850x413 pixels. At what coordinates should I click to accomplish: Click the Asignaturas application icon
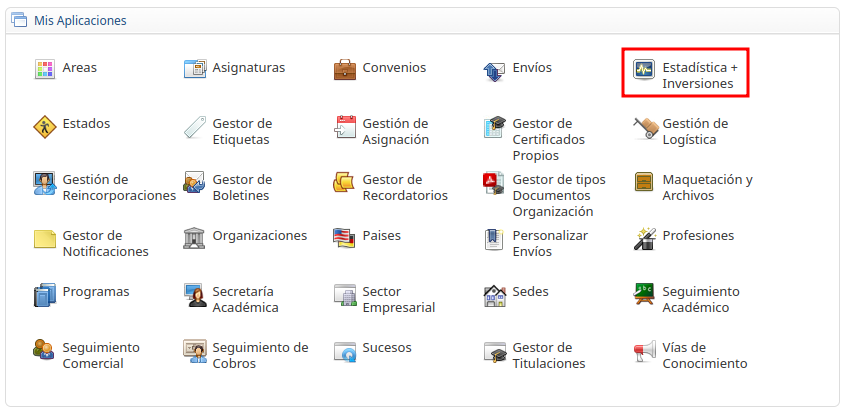coord(195,69)
